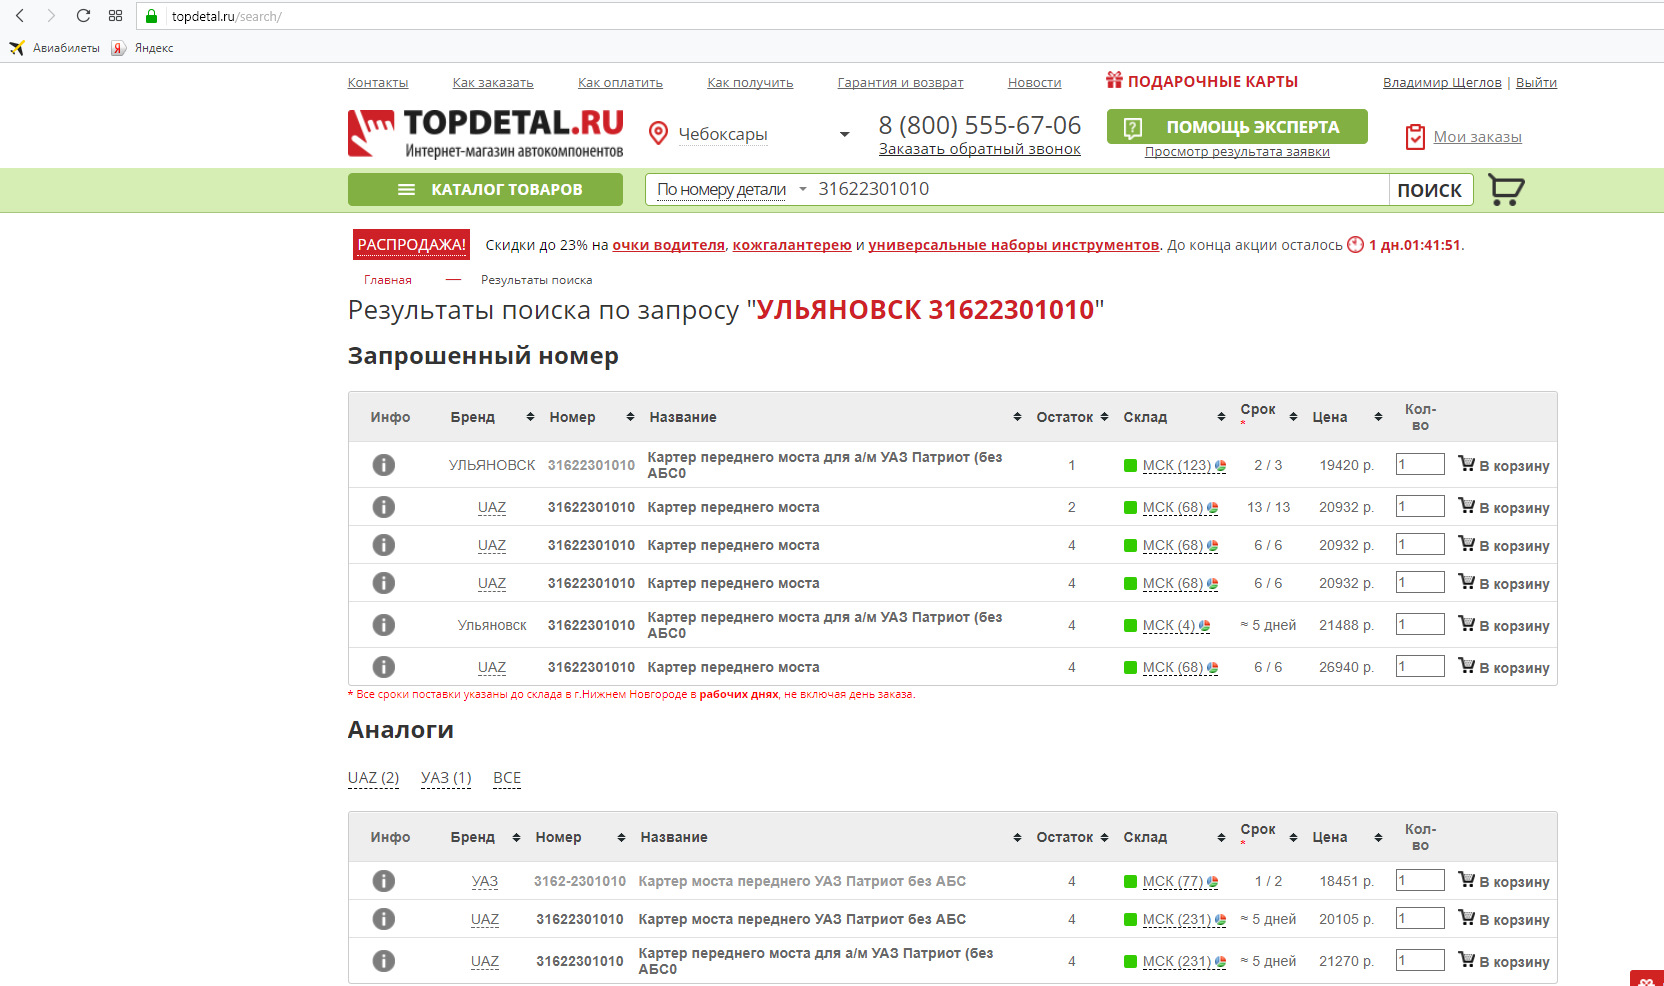Add 19420 р. item to cart
Screen dimensions: 1664x986
click(x=1503, y=465)
